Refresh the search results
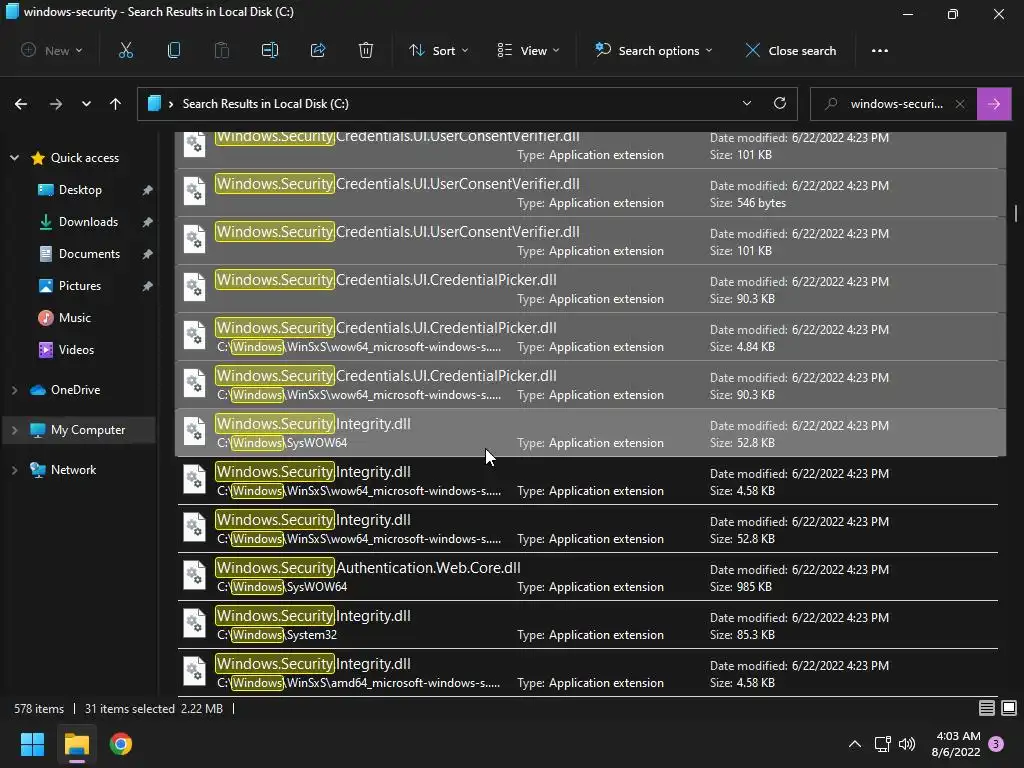This screenshot has height=768, width=1024. tap(780, 103)
